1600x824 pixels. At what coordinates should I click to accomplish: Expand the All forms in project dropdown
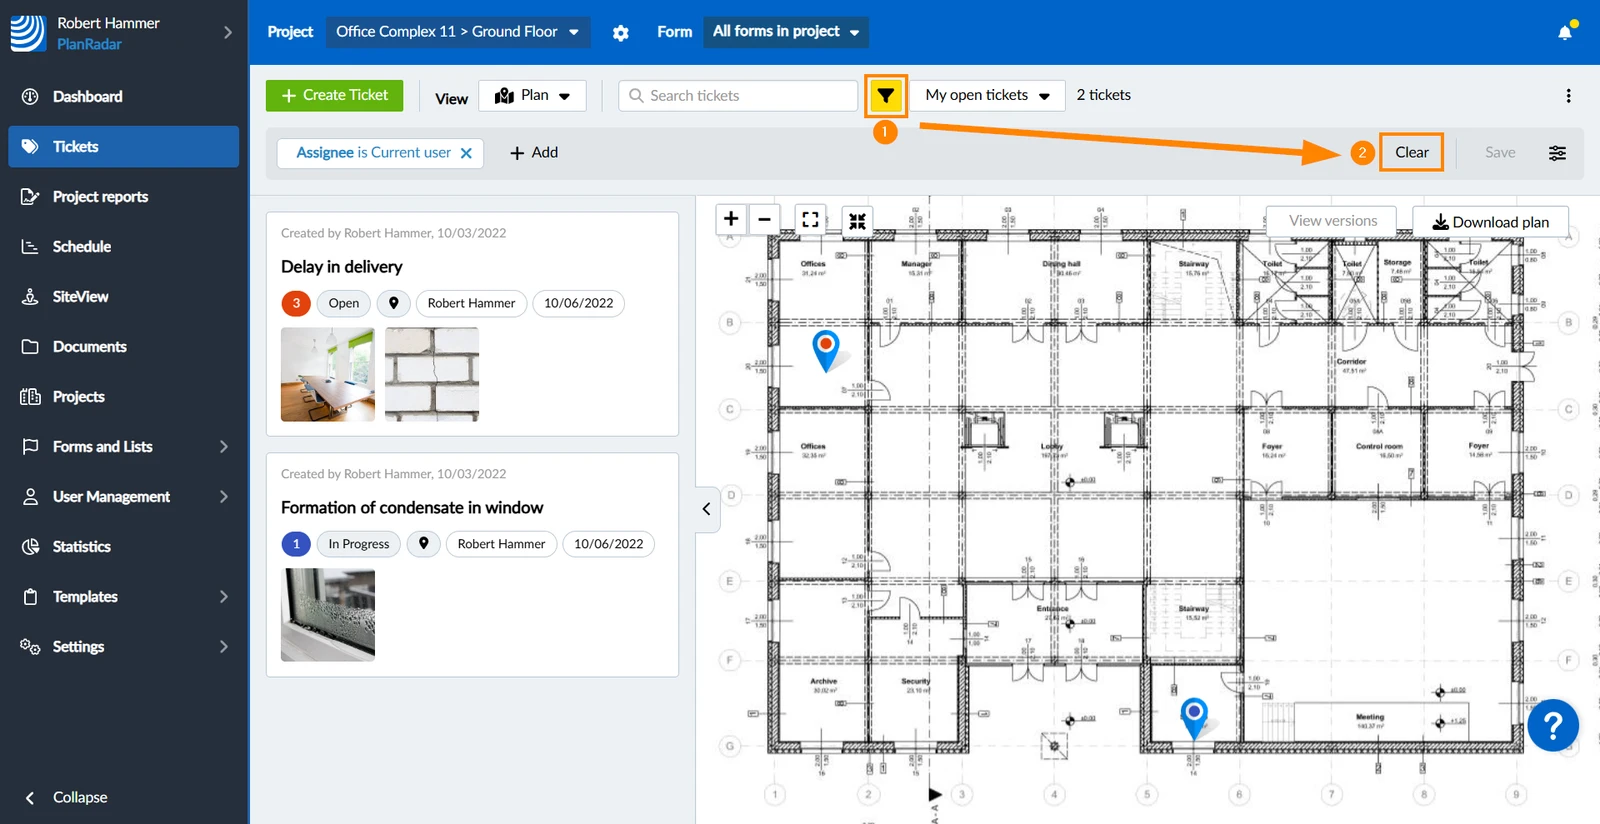click(786, 32)
